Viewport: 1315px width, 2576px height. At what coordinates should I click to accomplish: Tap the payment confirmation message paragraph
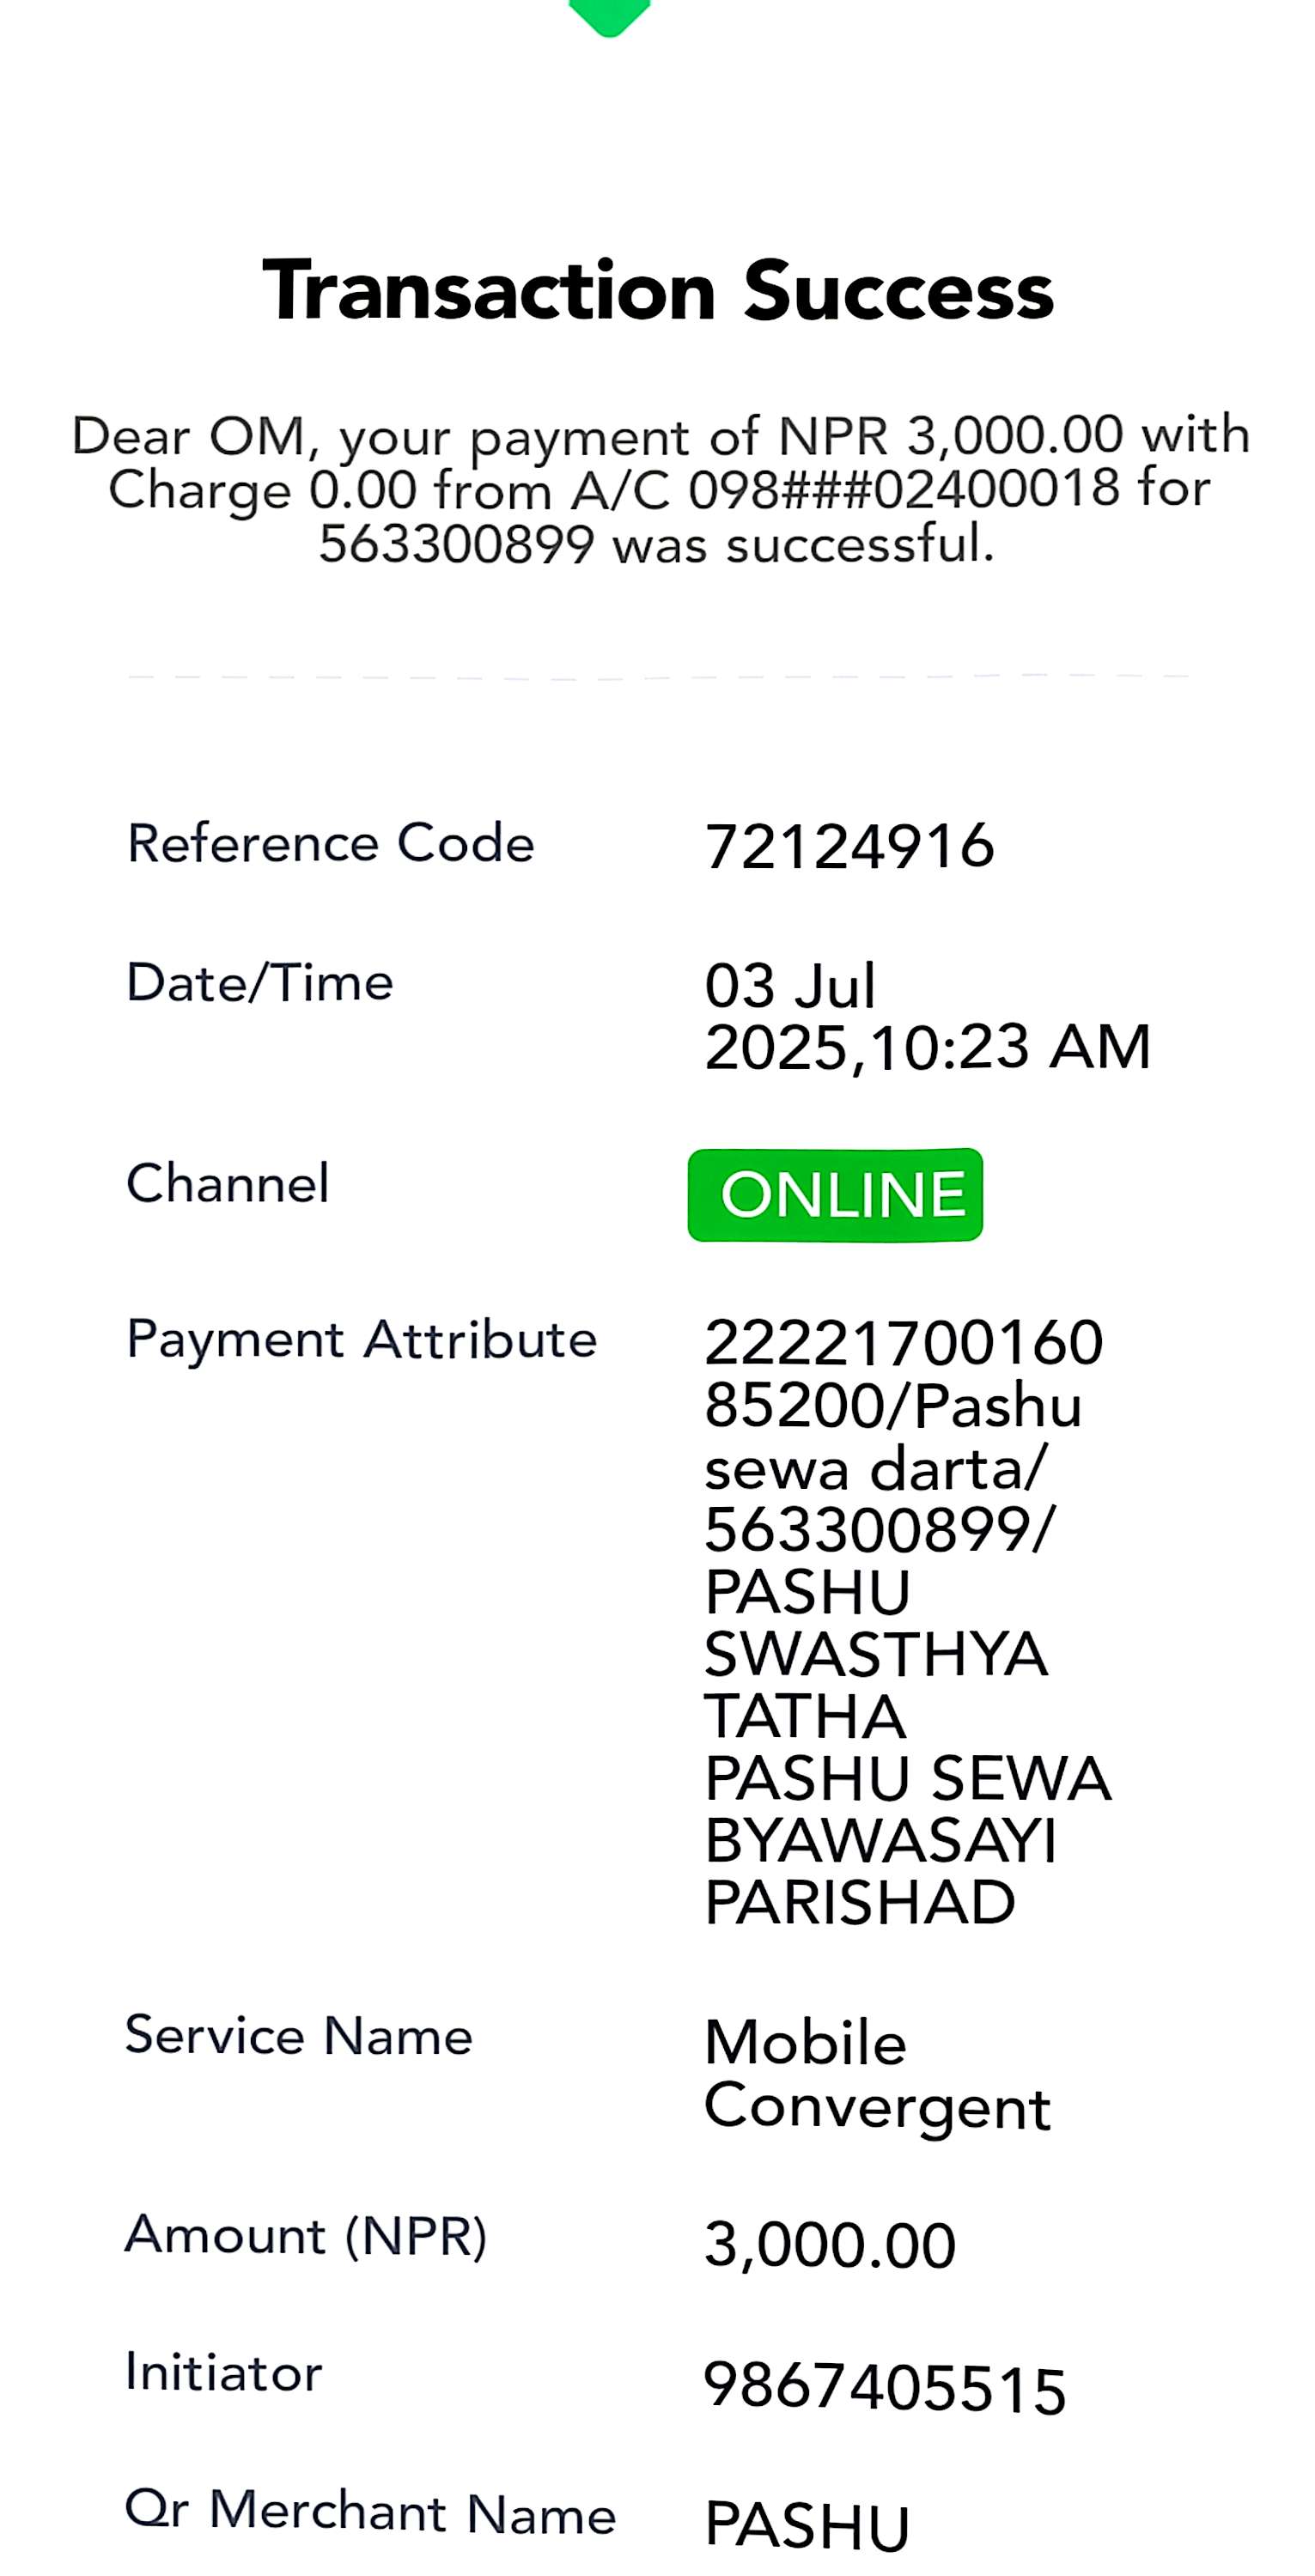tap(660, 489)
